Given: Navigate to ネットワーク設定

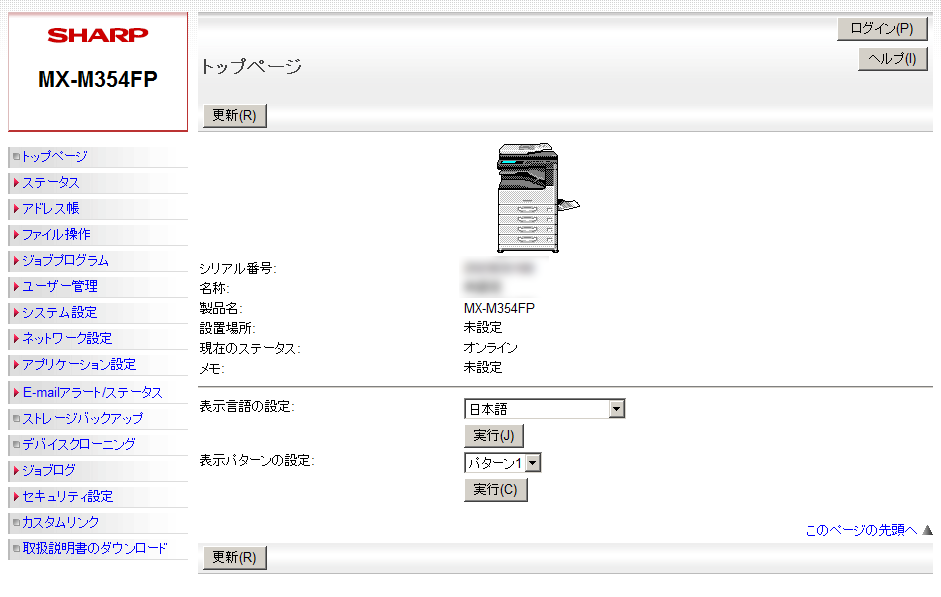Looking at the screenshot, I should (x=67, y=338).
